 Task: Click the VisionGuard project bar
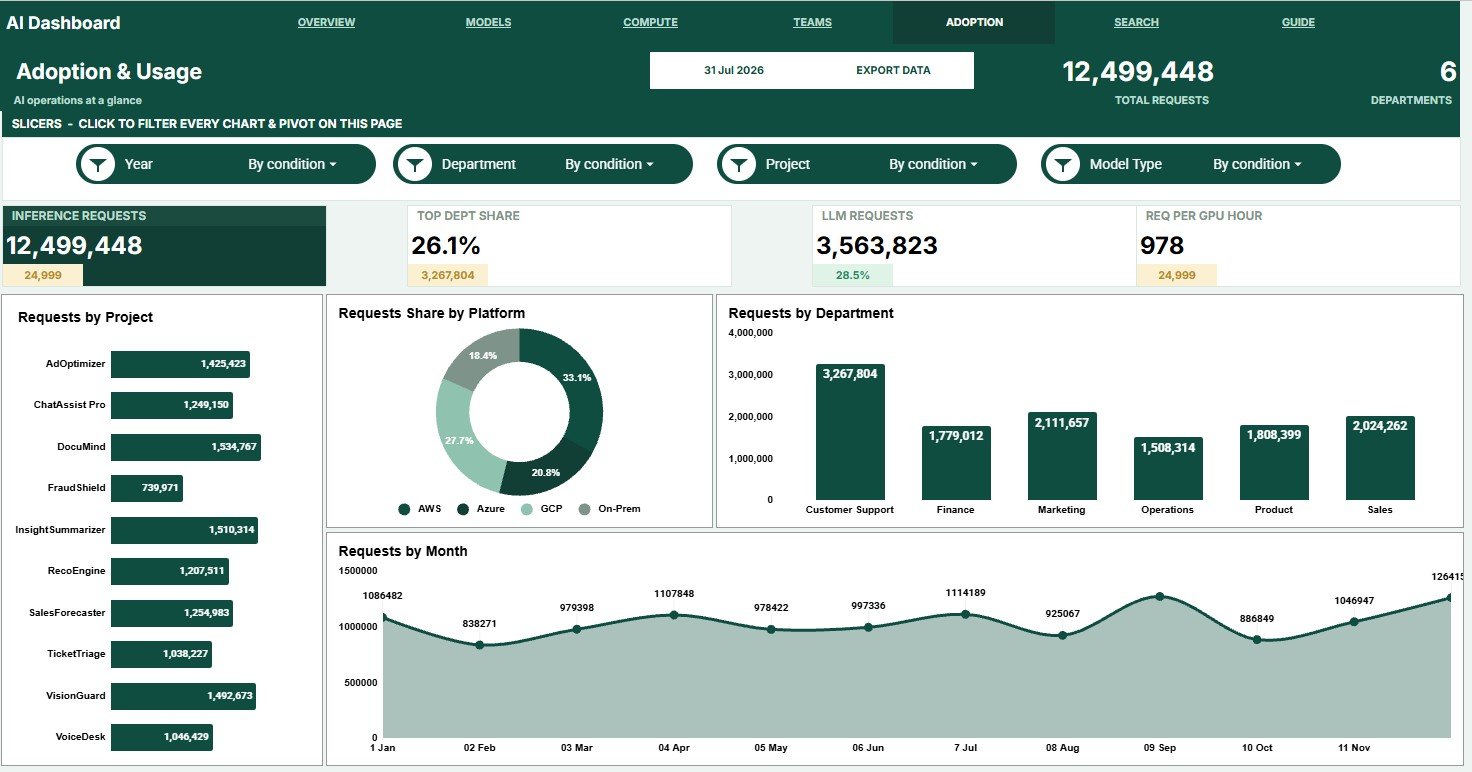[183, 696]
